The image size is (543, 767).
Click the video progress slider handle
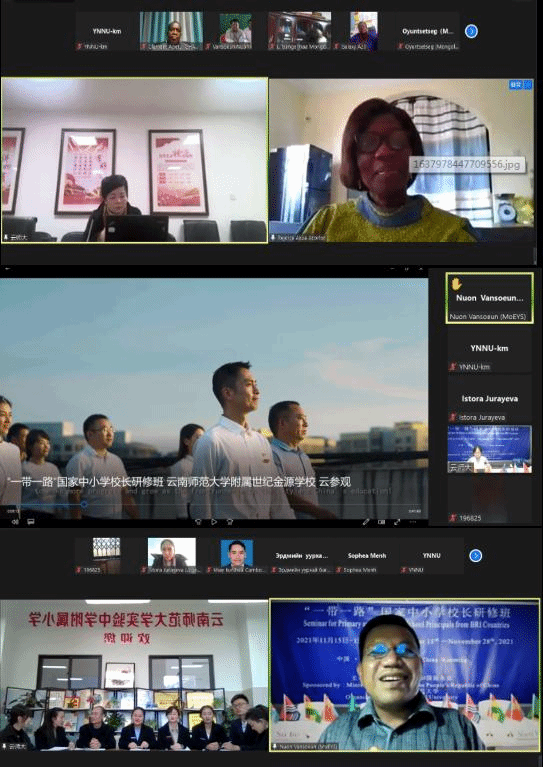(x=84, y=504)
